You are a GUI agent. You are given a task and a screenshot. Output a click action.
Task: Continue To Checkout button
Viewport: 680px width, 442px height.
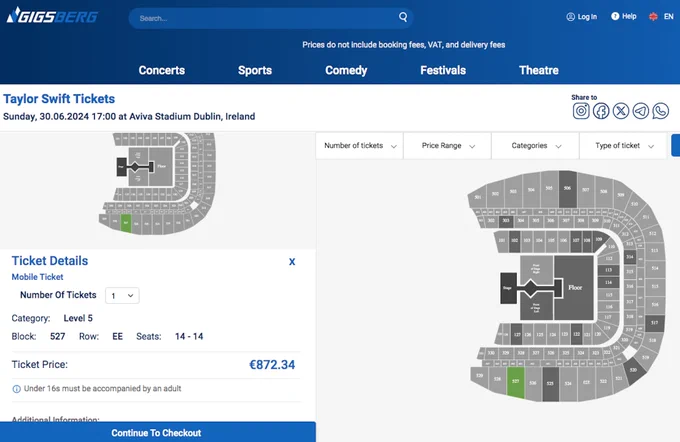[x=158, y=432]
